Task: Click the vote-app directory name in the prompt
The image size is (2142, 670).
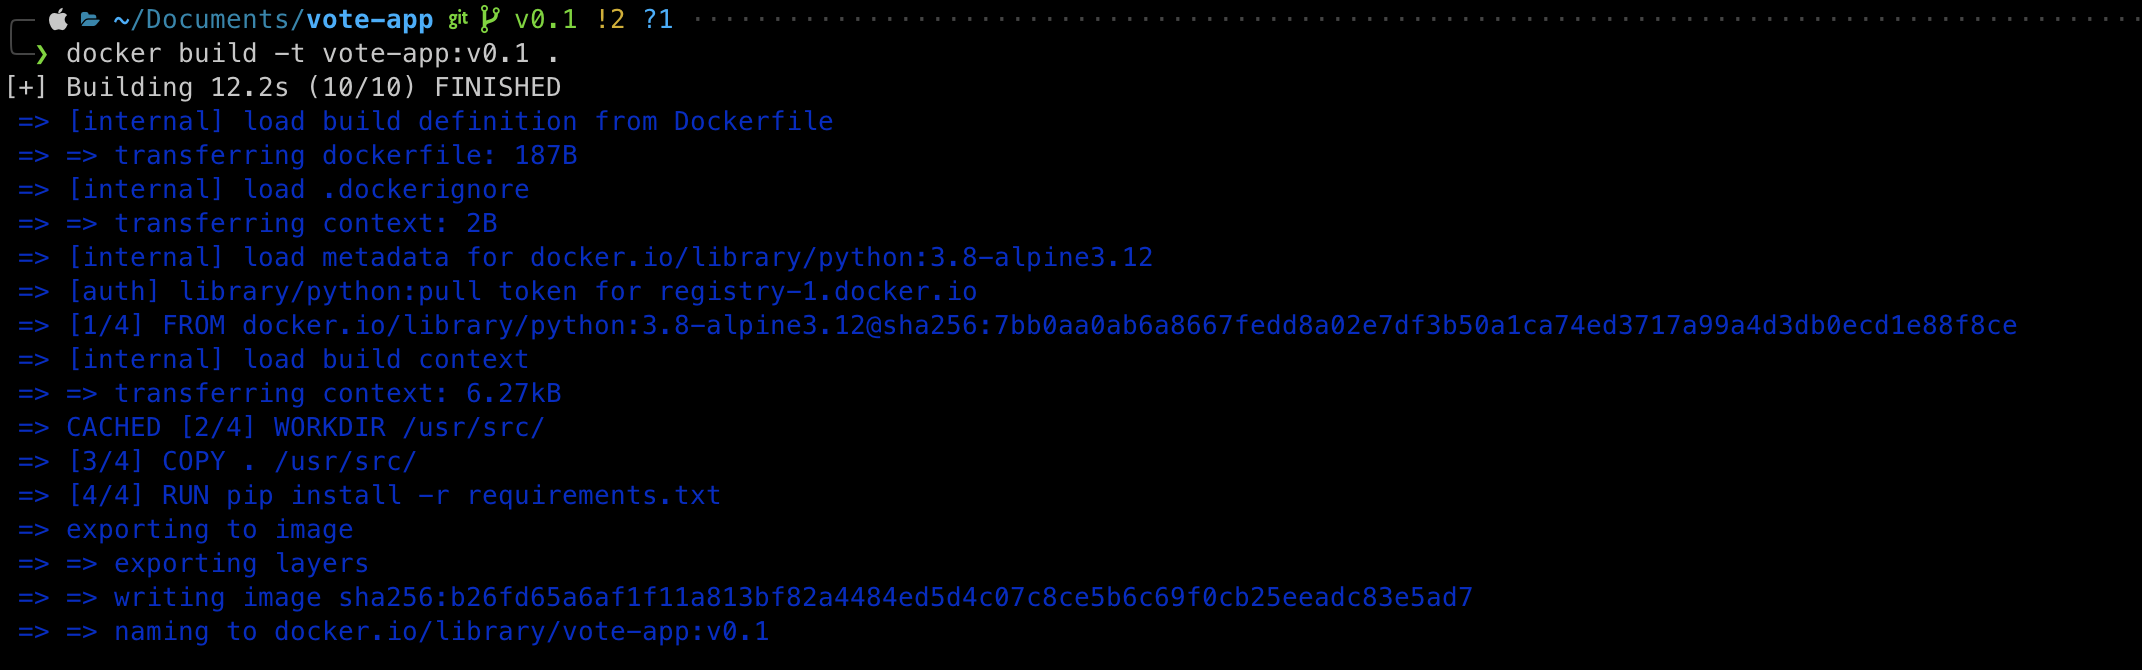Action: pyautogui.click(x=370, y=20)
